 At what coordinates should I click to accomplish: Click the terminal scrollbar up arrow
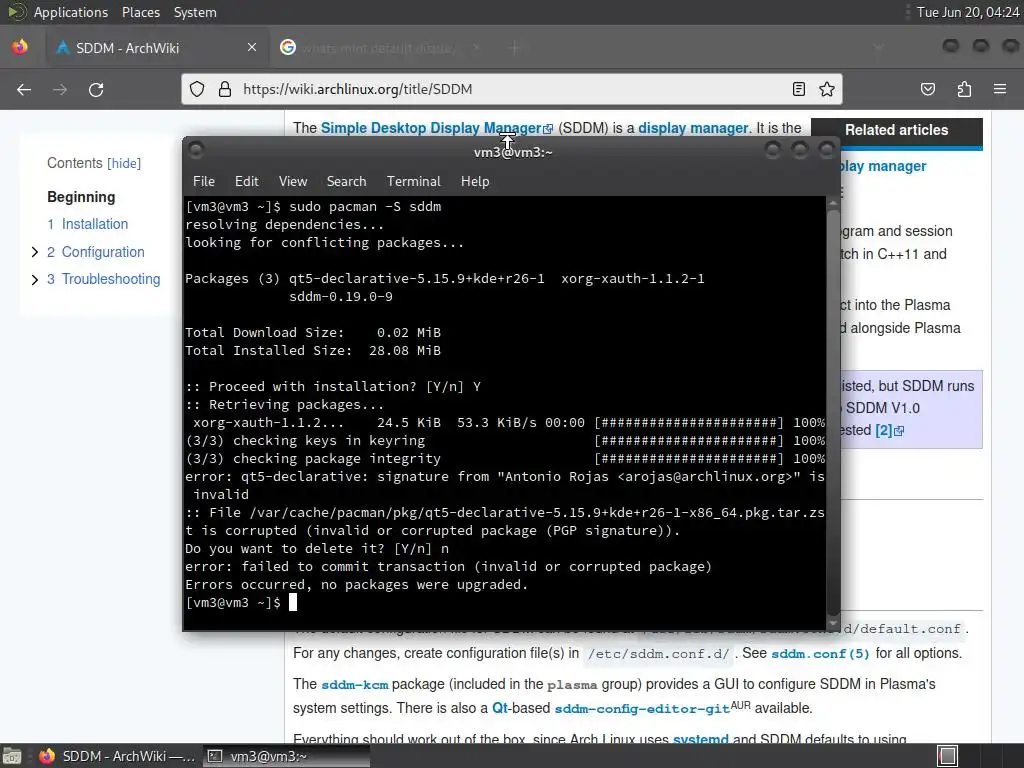pos(833,203)
